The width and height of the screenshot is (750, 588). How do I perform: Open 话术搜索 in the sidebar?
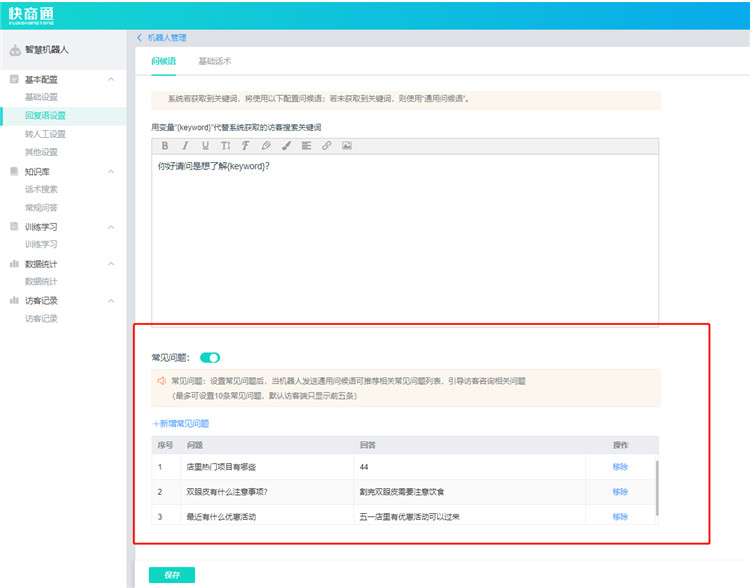(41, 189)
